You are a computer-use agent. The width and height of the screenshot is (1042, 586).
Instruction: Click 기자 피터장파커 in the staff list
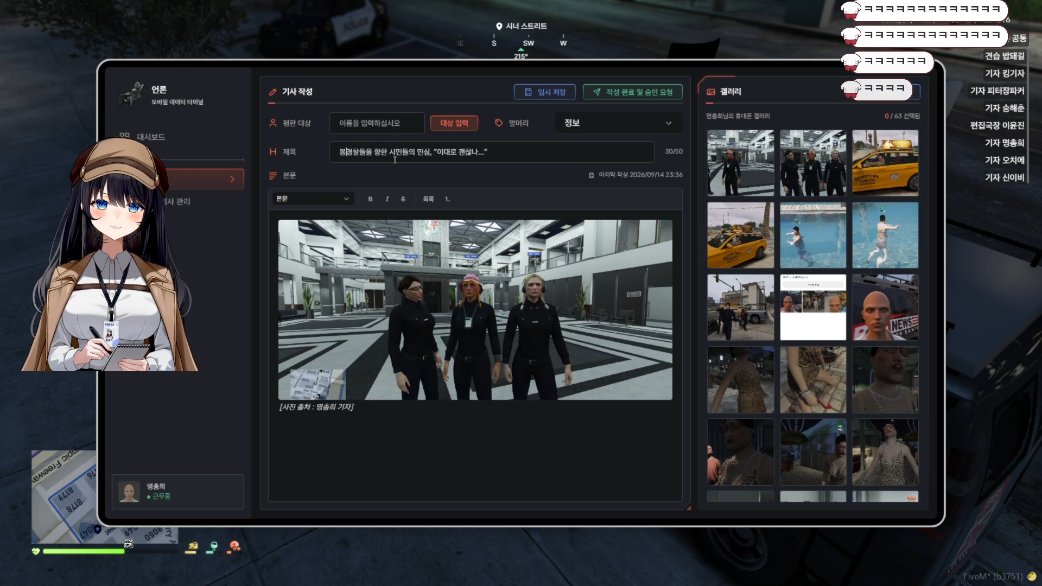point(997,90)
